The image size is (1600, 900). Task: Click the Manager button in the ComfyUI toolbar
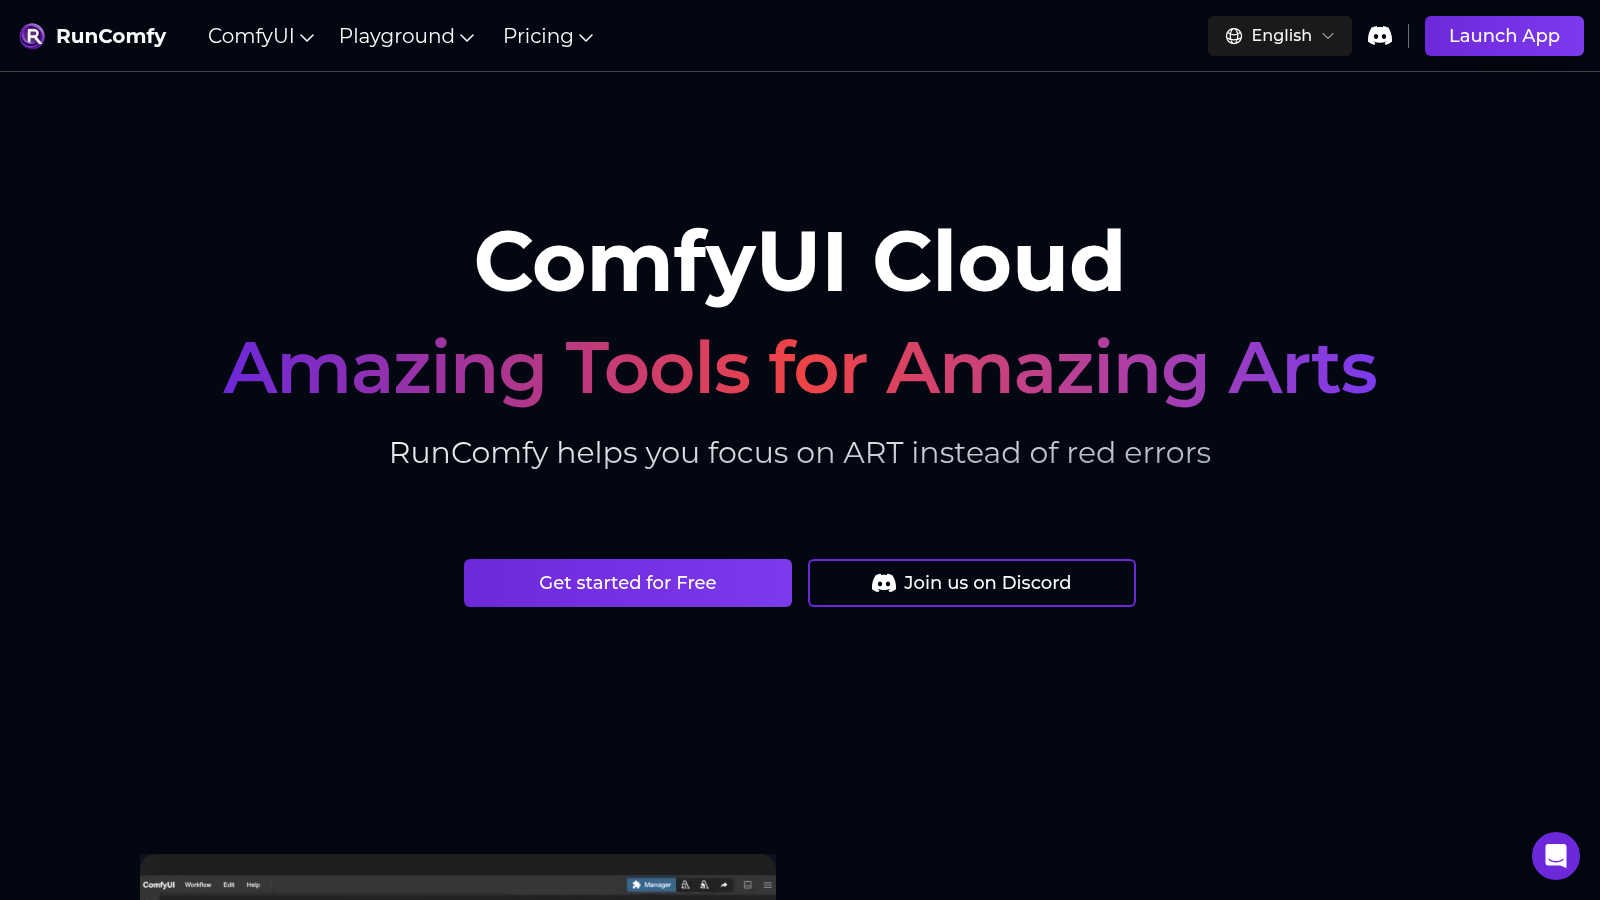652,885
